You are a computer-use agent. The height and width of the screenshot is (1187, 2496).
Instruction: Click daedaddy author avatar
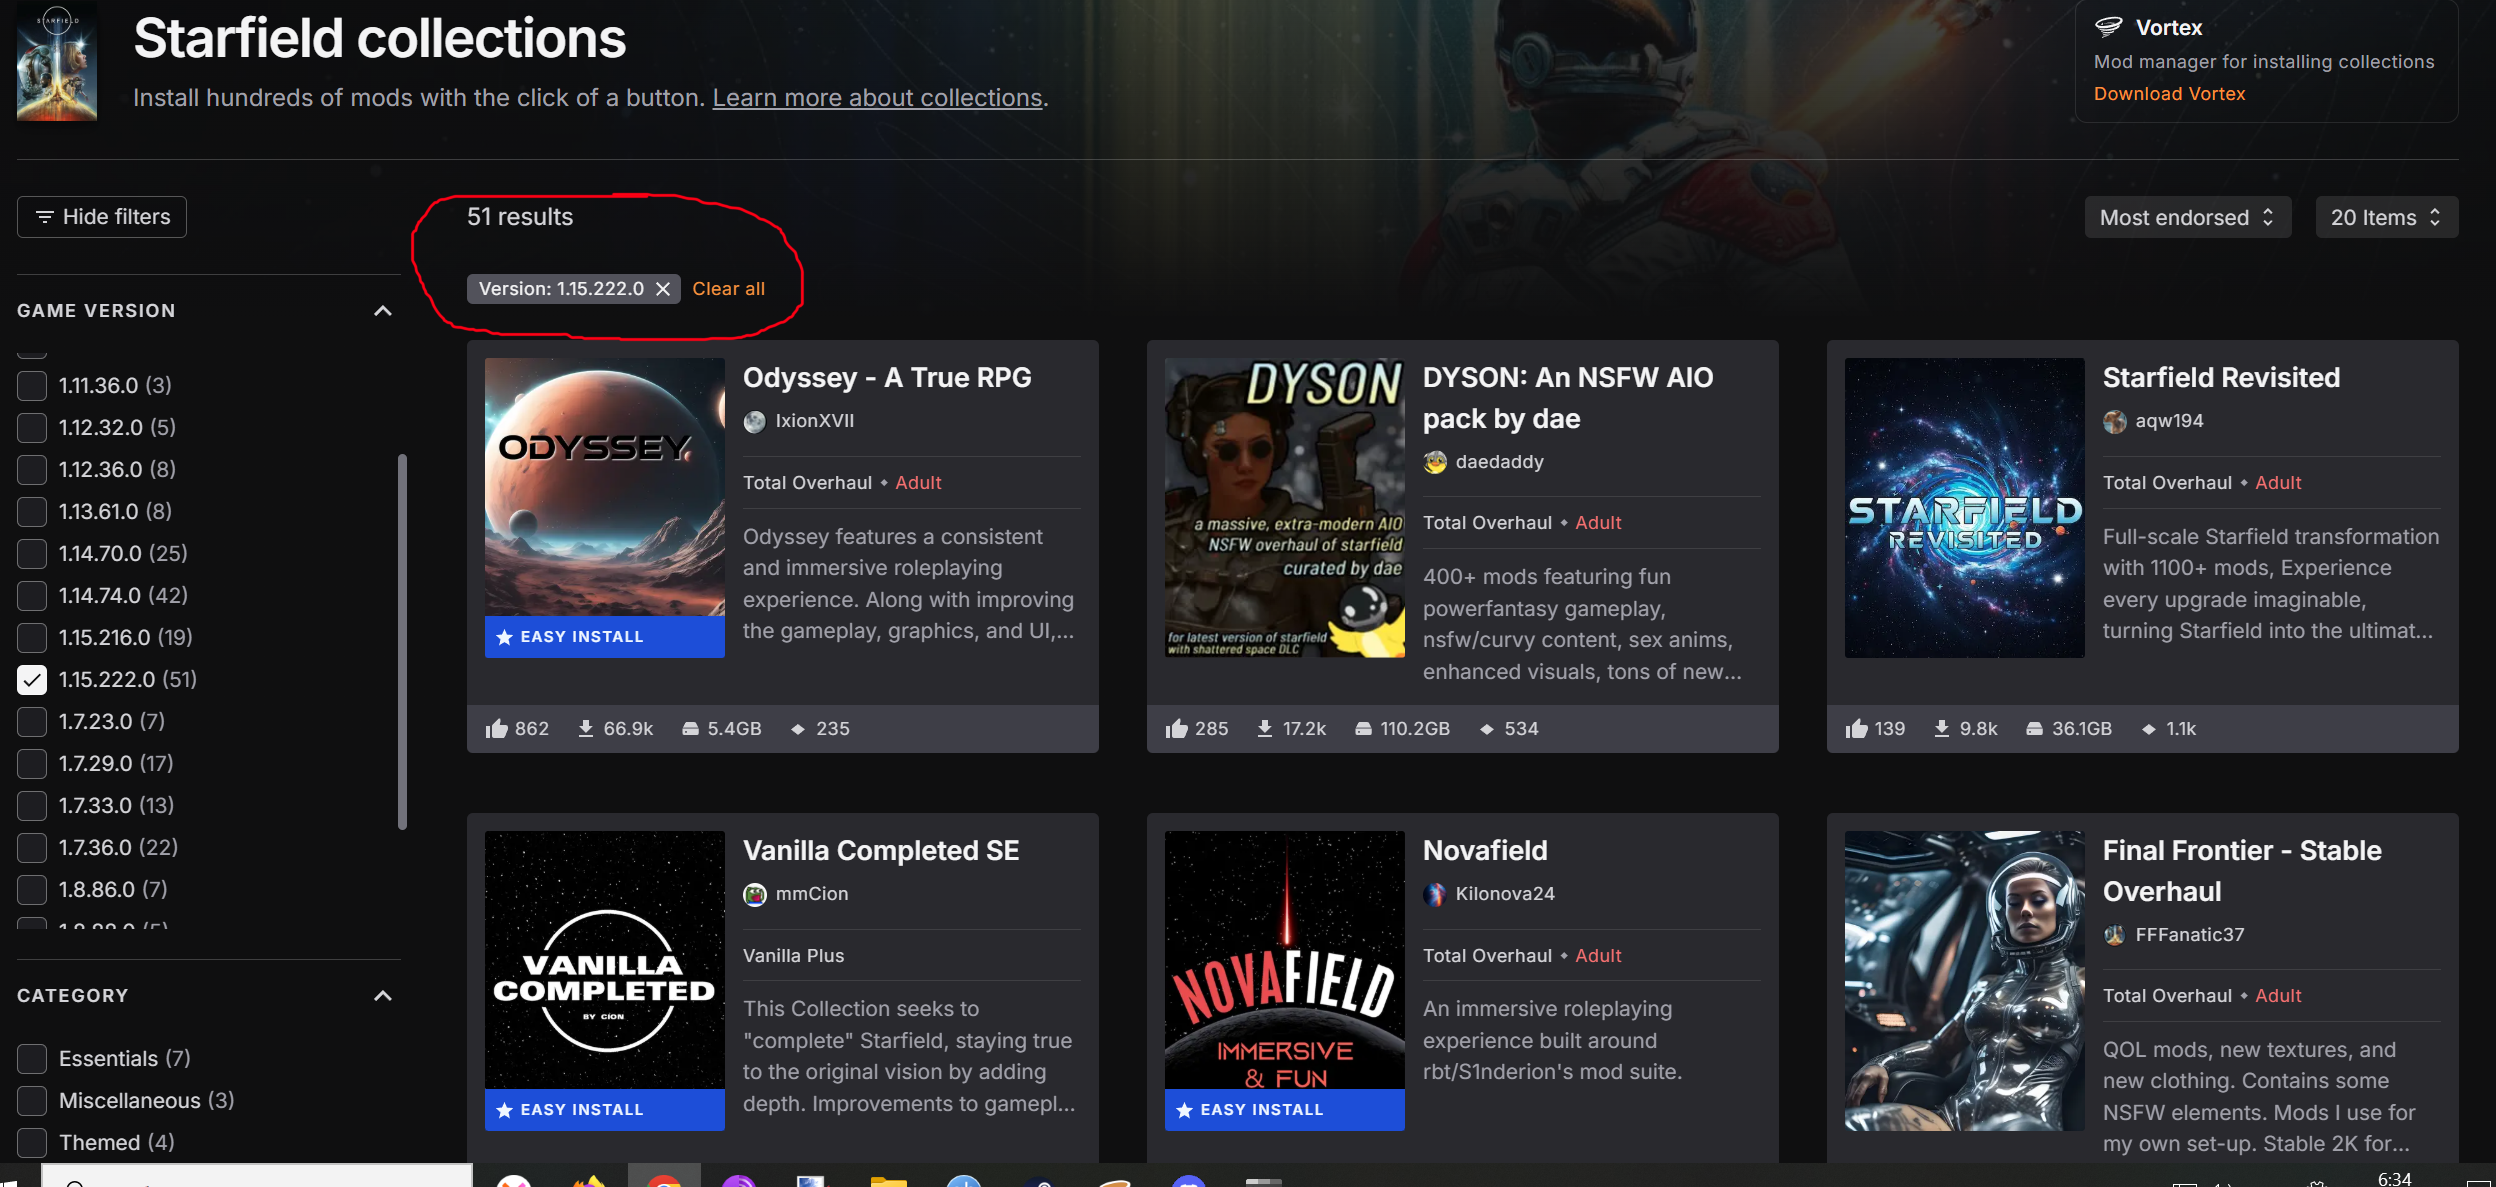[1435, 462]
